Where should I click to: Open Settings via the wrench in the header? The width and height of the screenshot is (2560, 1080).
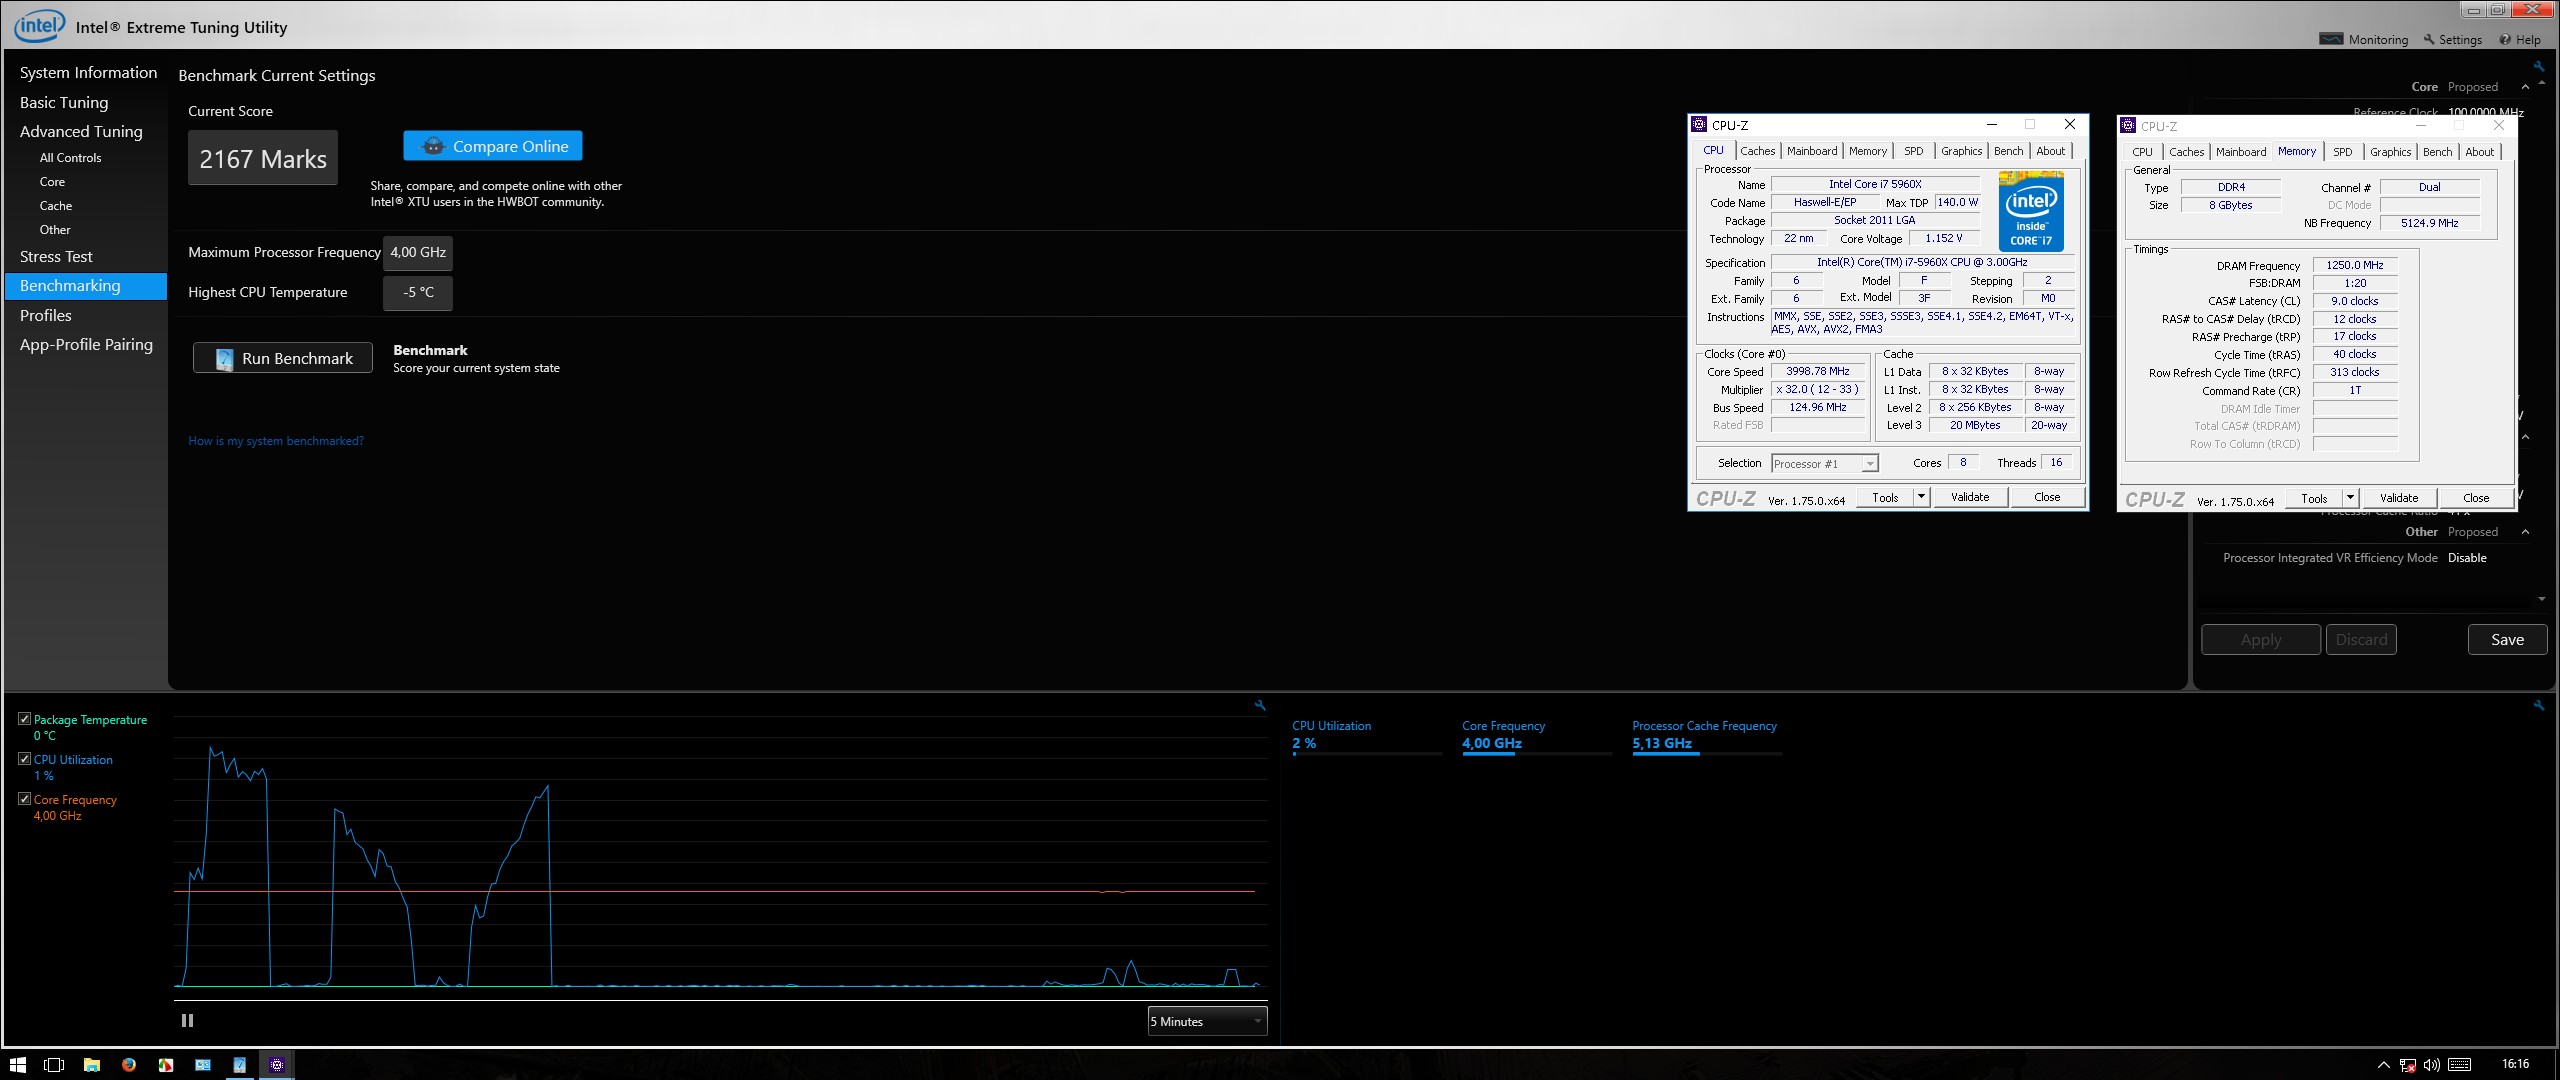pyautogui.click(x=2429, y=39)
